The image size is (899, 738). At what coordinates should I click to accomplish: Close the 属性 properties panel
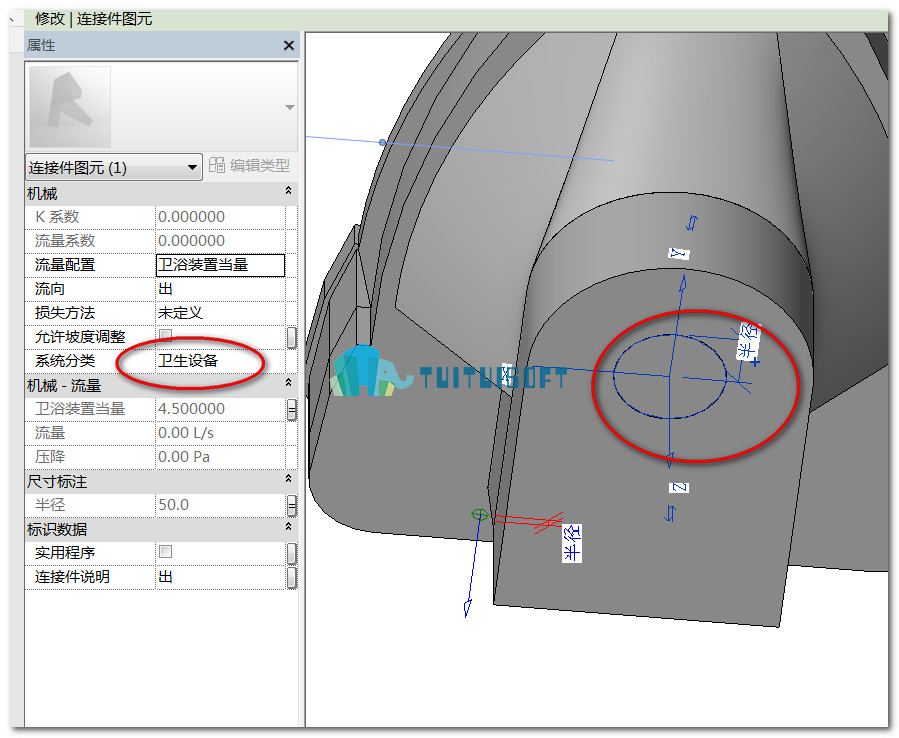[288, 45]
